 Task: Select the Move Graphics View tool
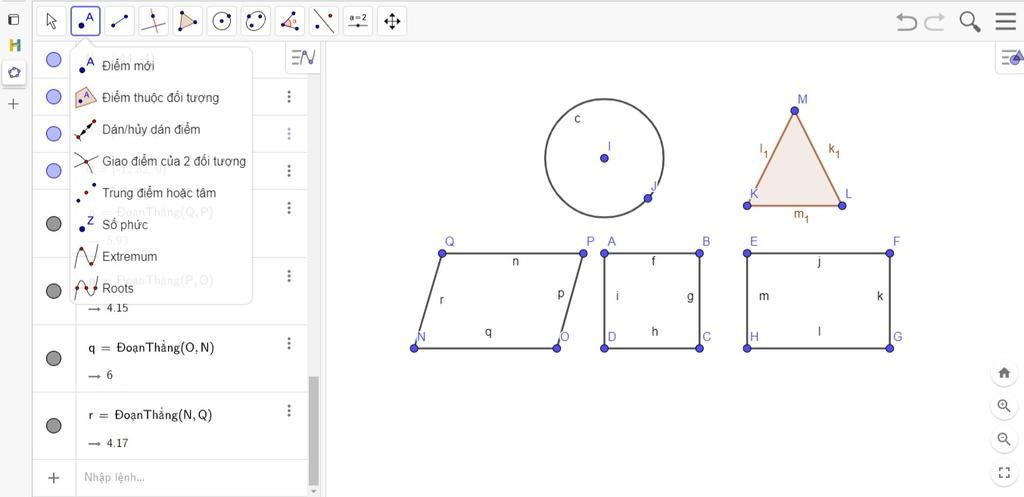pyautogui.click(x=392, y=22)
